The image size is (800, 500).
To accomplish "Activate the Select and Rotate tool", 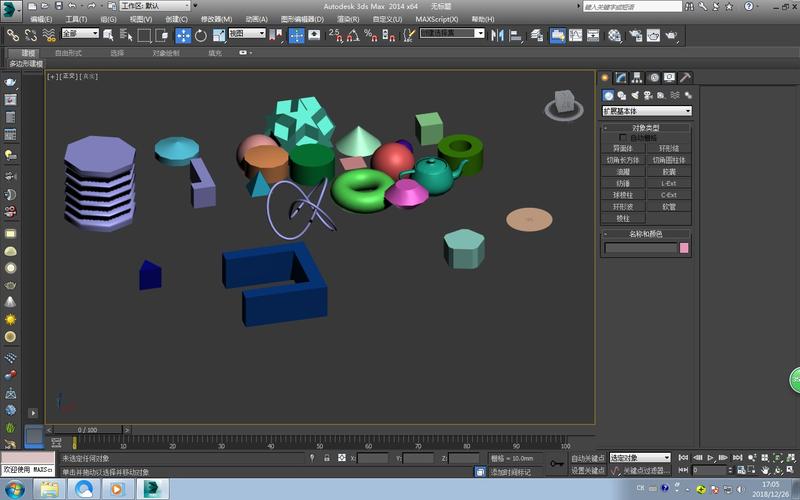I will pyautogui.click(x=201, y=35).
